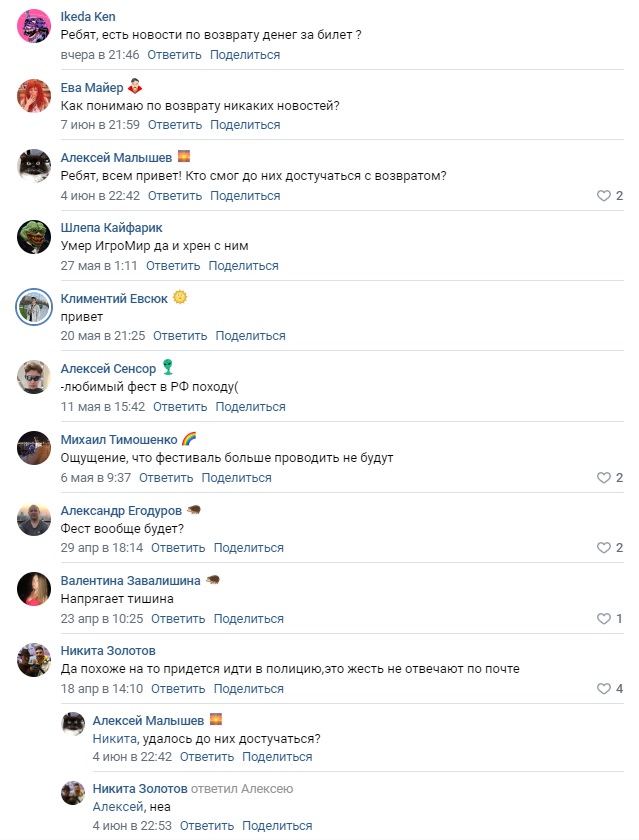Image resolution: width=639 pixels, height=840 pixels.
Task: Reply to Шлепа Кайфарик's ИгроМир comment
Action: tap(174, 266)
